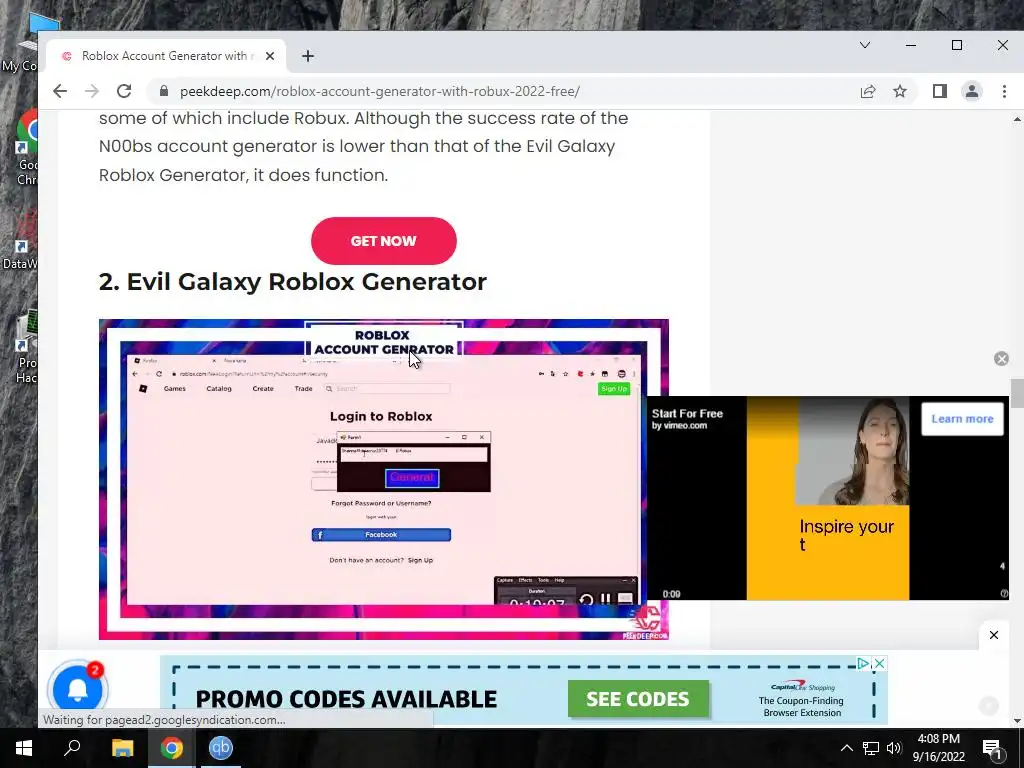Screen dimensions: 1024x768
Task: Close the Roblox Account Generator tab
Action: click(270, 56)
